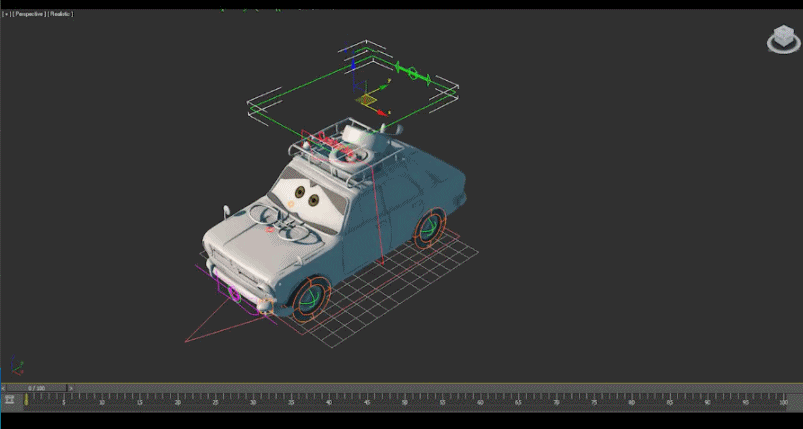Select the car's left eye
This screenshot has height=429, width=803.
[x=300, y=192]
